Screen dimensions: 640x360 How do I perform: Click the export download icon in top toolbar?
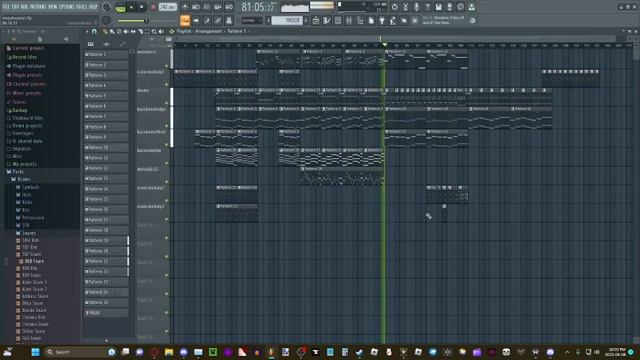tap(471, 7)
